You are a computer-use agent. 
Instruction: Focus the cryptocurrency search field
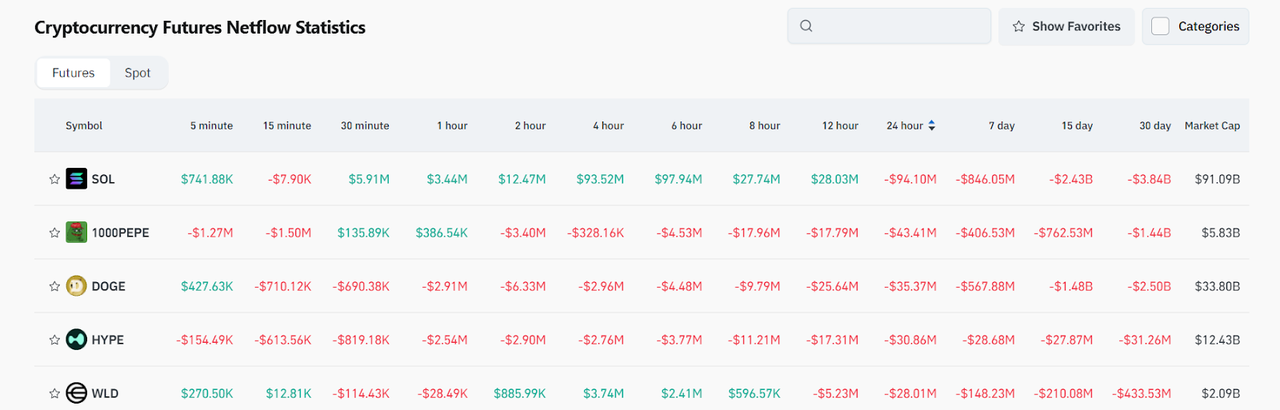[900, 27]
